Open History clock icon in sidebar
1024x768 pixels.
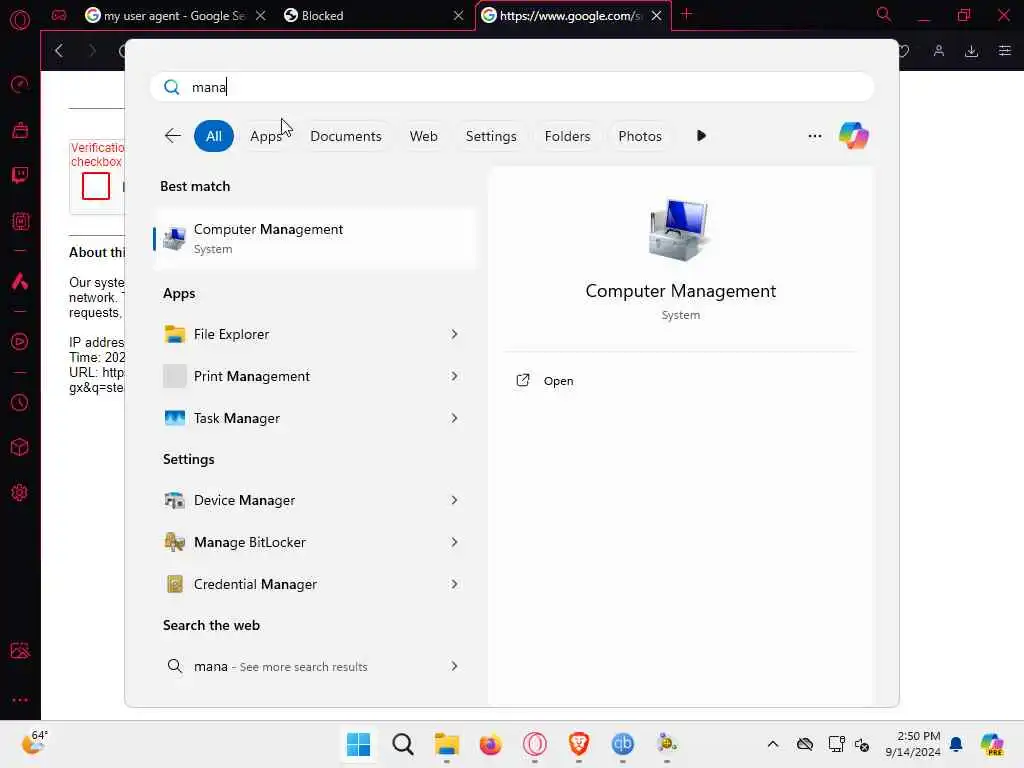(20, 402)
